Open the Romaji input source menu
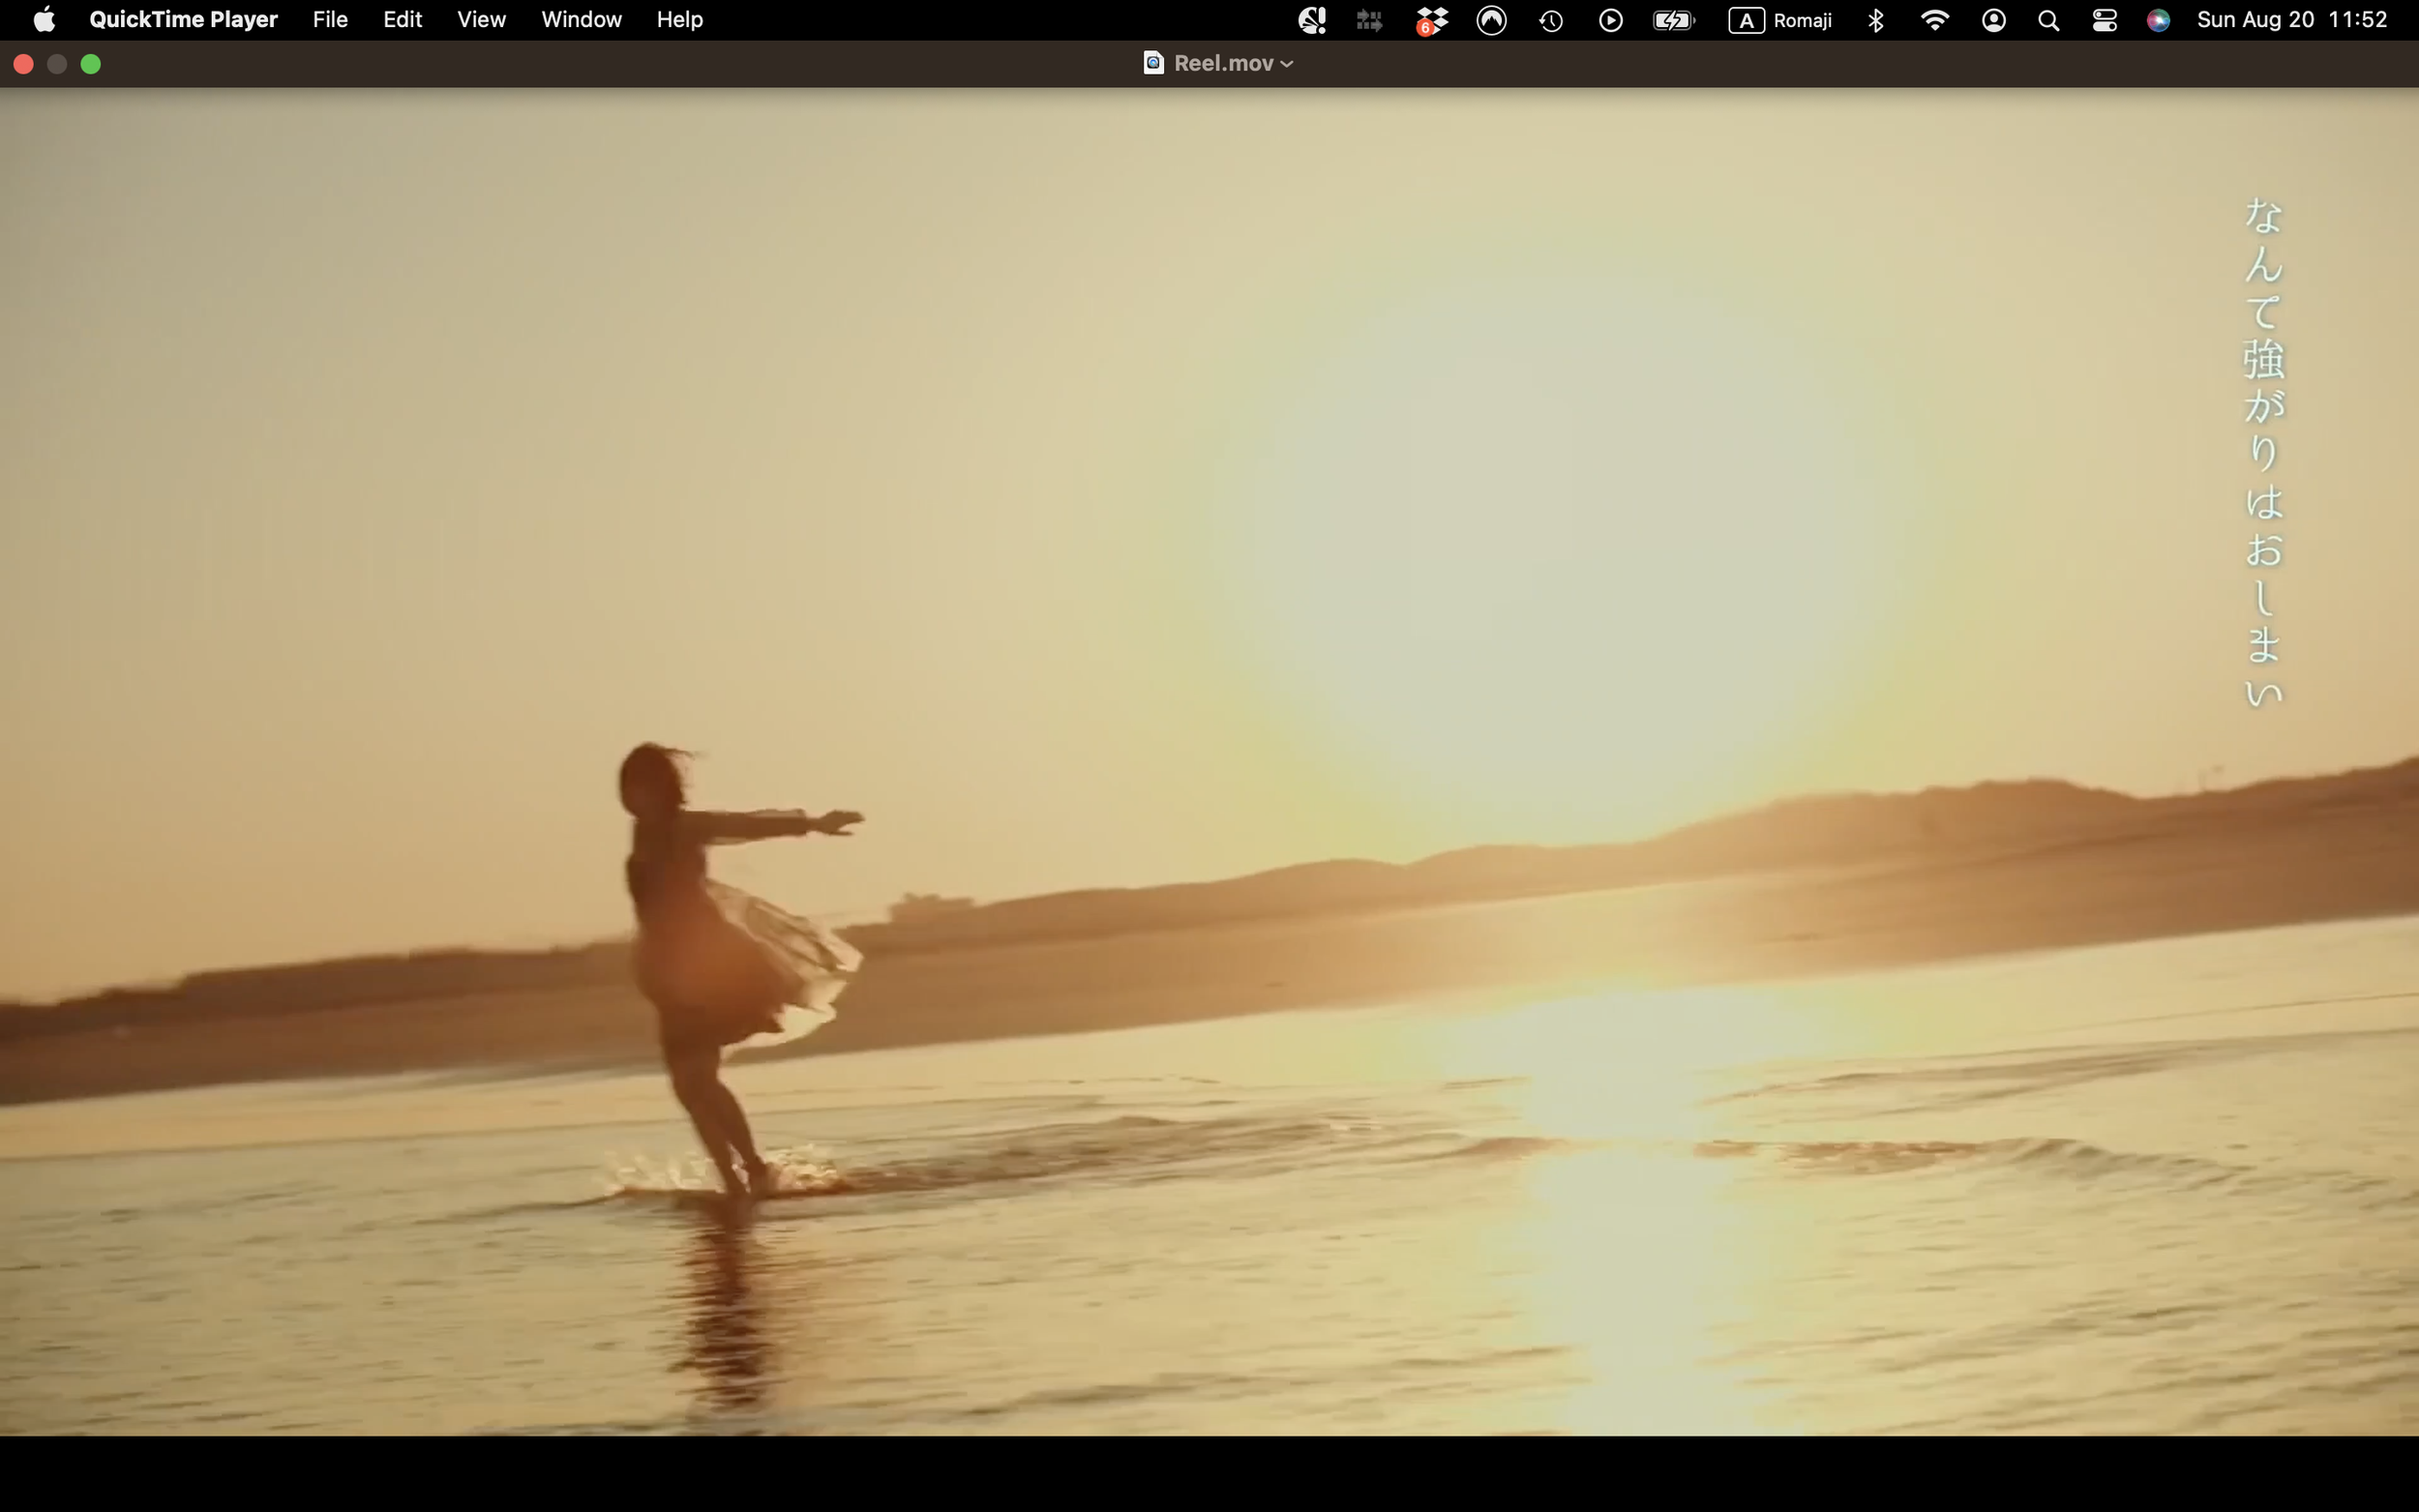The height and width of the screenshot is (1512, 2419). click(1780, 20)
